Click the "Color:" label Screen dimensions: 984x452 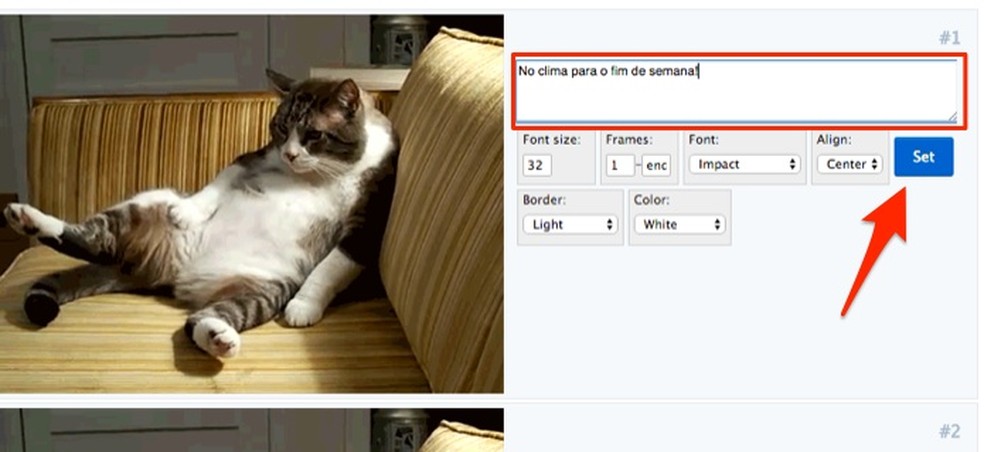tap(651, 200)
